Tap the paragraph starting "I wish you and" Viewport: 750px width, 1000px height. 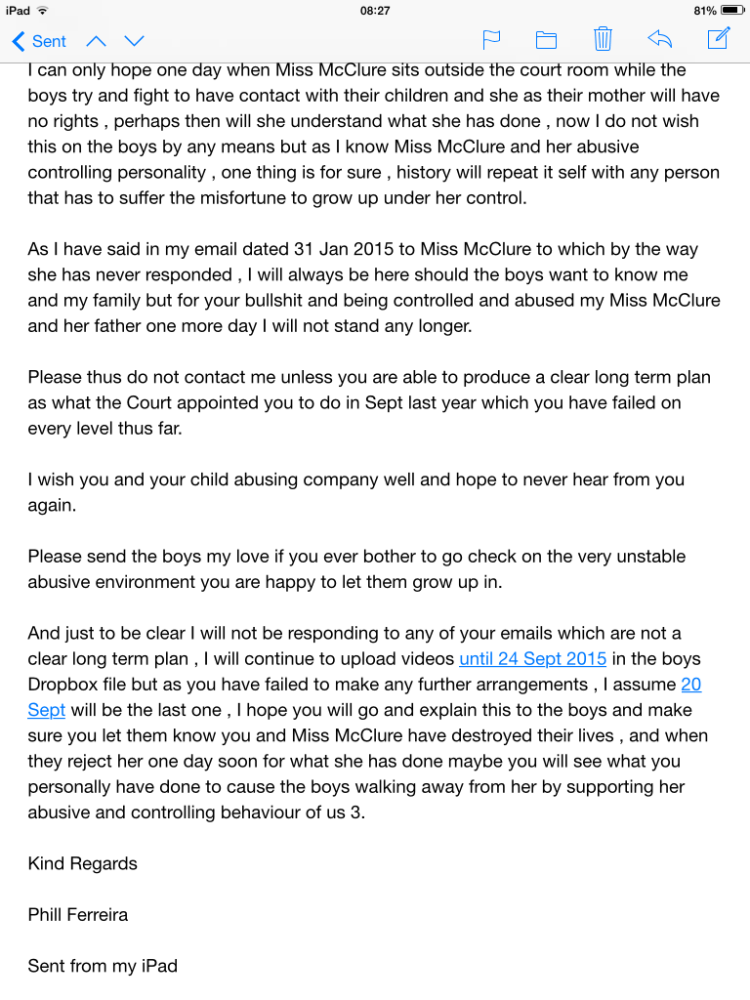point(356,492)
